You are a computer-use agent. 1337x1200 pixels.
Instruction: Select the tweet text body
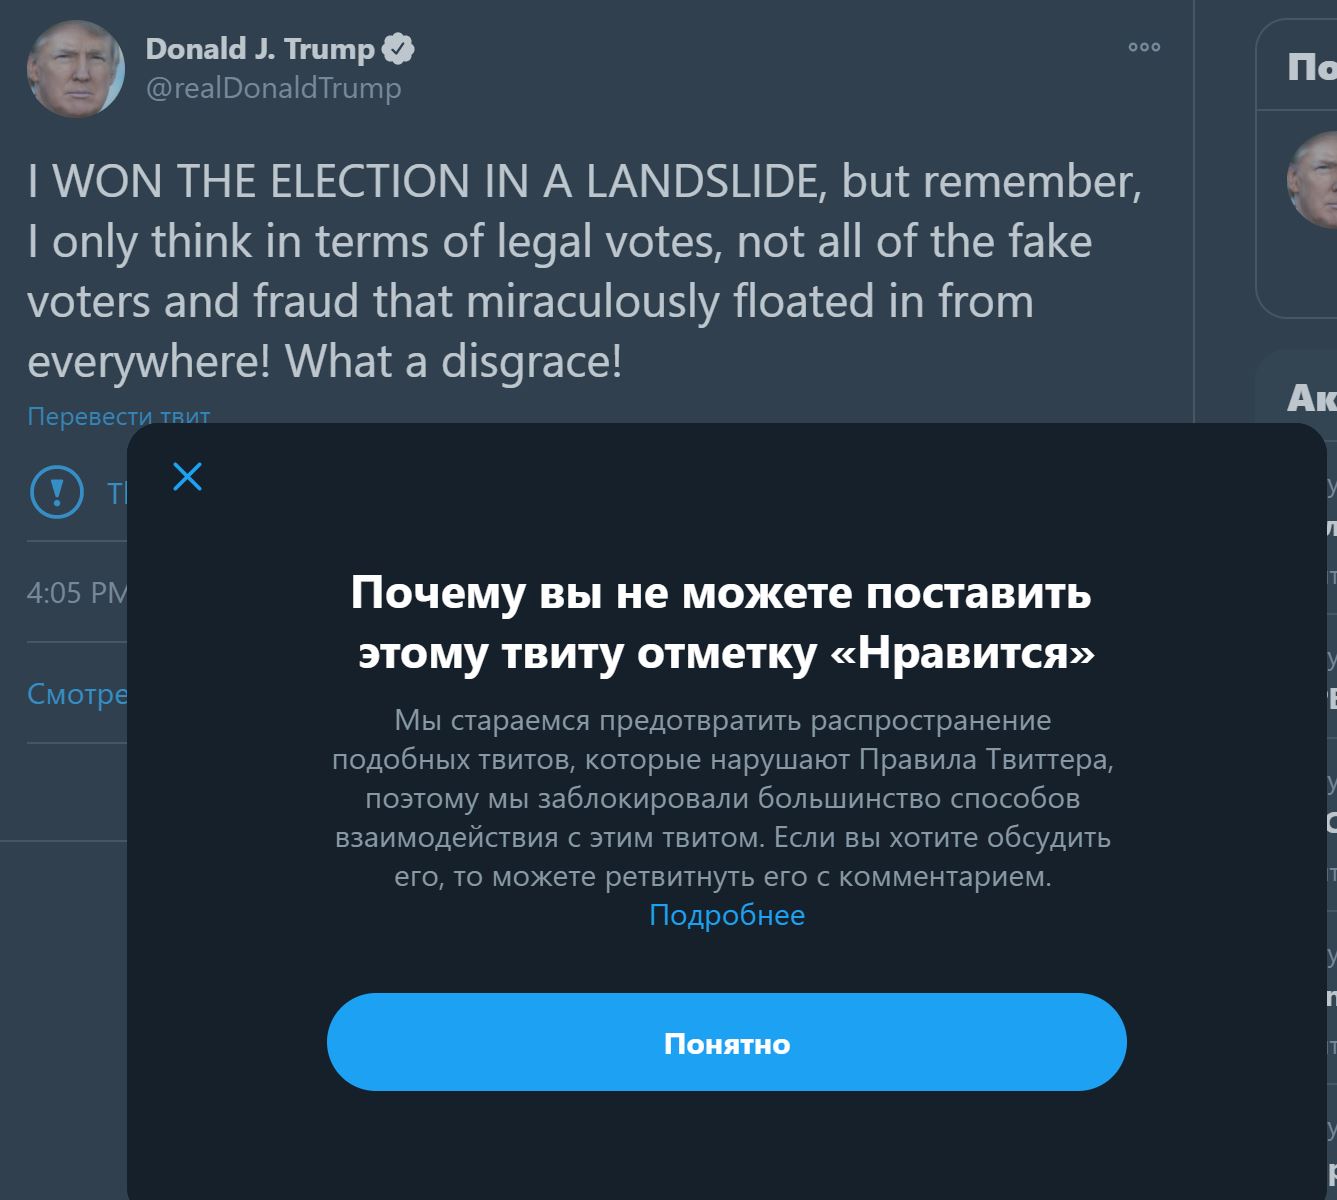pyautogui.click(x=586, y=270)
